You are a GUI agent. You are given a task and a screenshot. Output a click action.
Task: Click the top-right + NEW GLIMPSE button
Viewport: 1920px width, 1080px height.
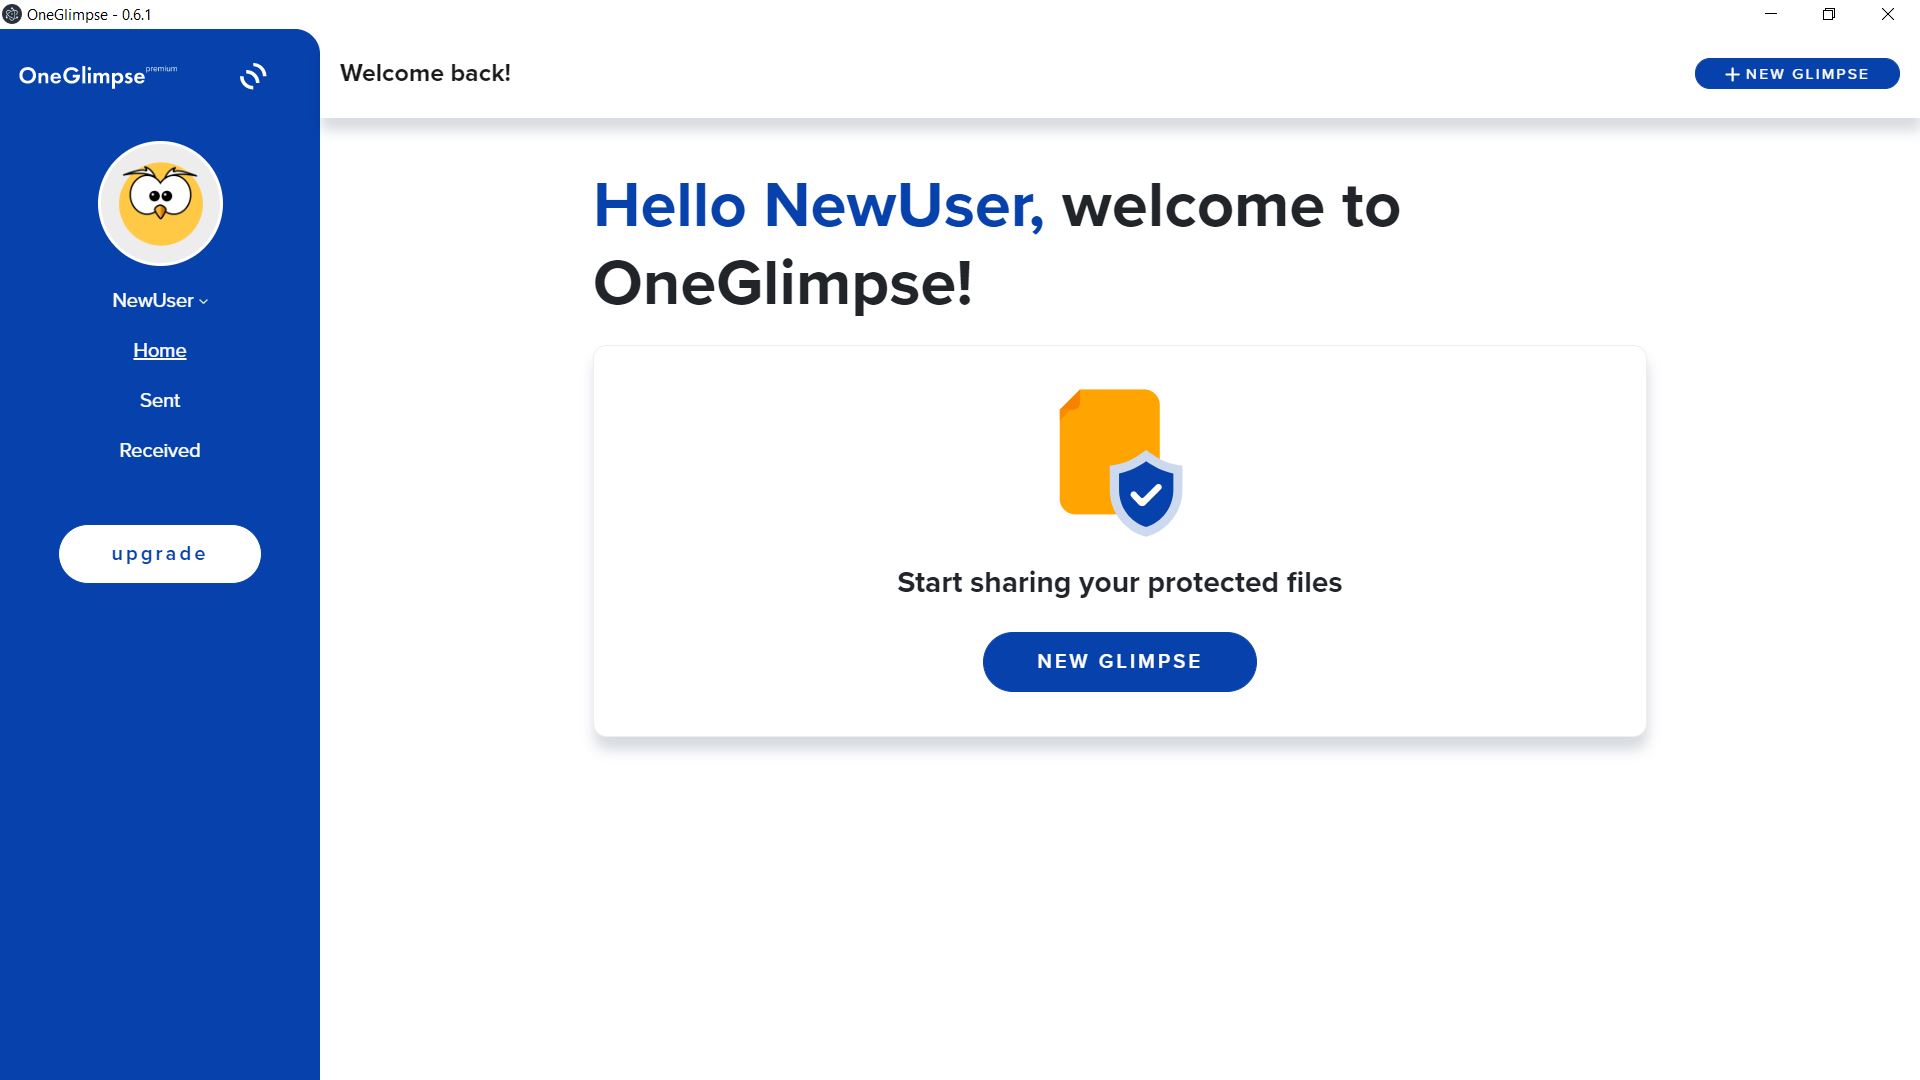(1796, 74)
